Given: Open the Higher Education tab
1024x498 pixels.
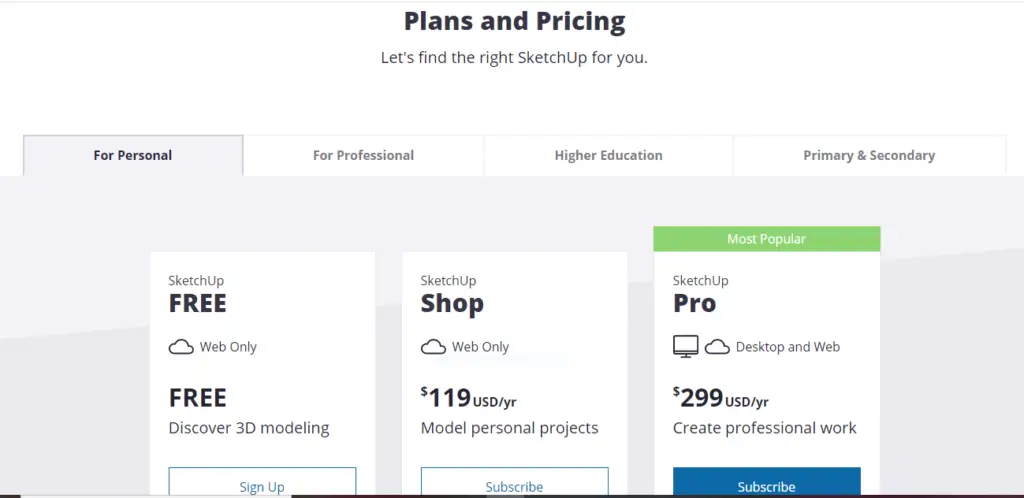Looking at the screenshot, I should pyautogui.click(x=608, y=155).
